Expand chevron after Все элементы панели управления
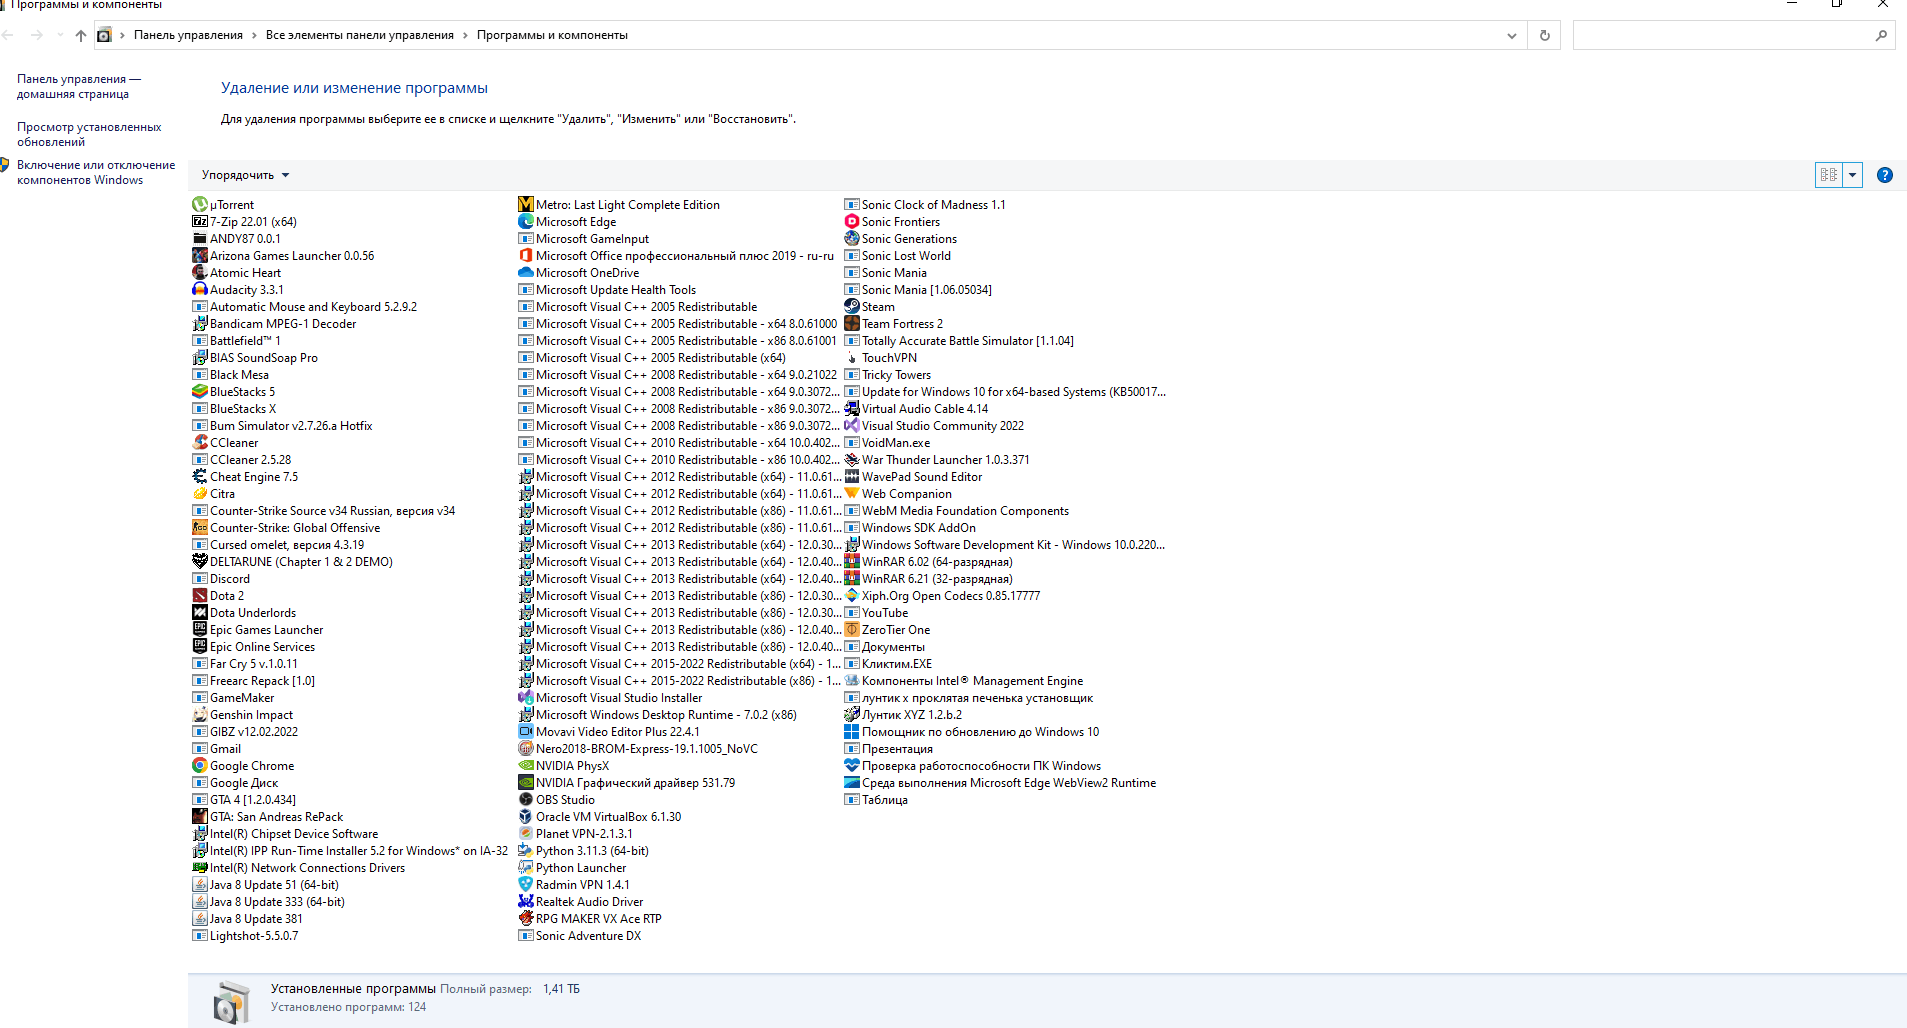The height and width of the screenshot is (1028, 1907). [465, 35]
